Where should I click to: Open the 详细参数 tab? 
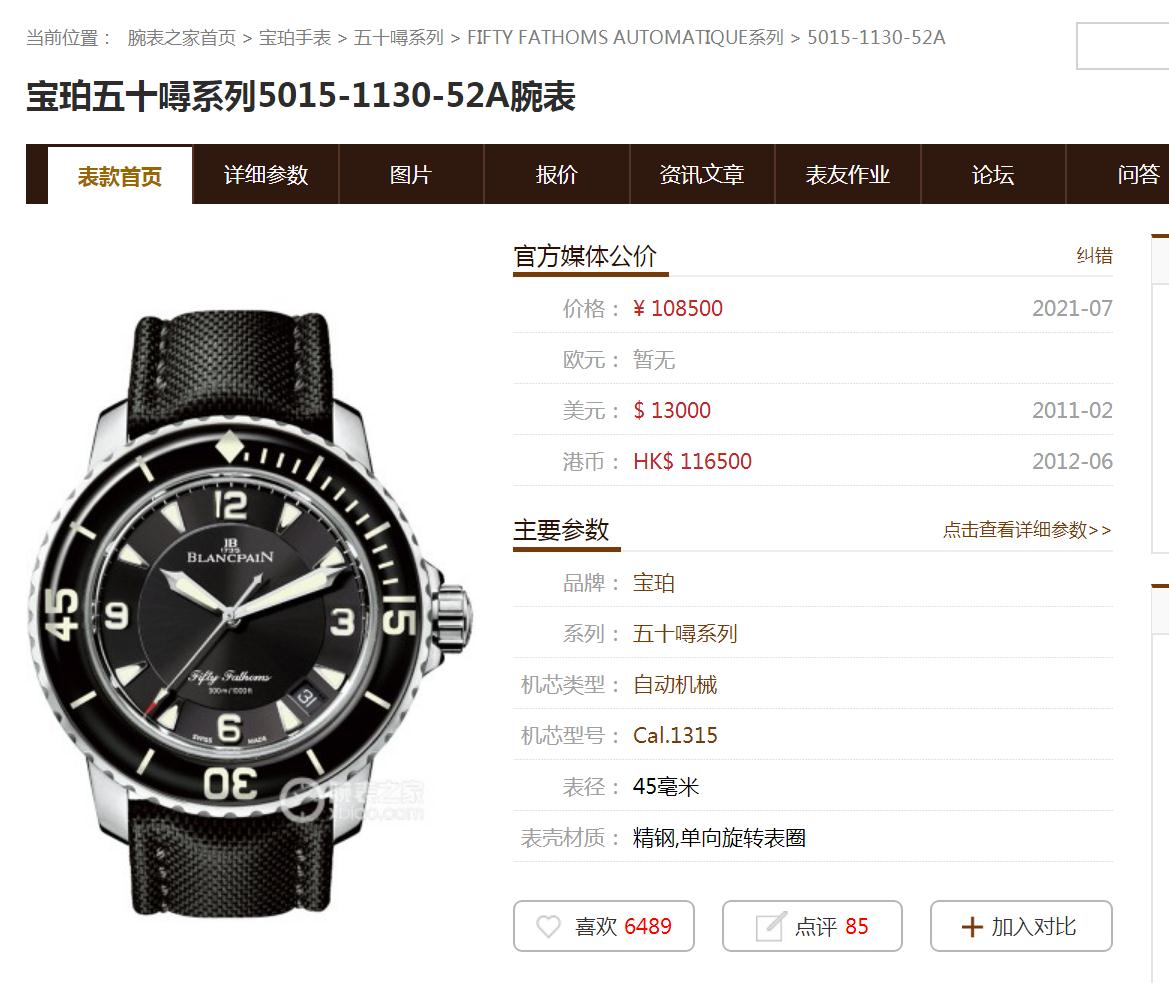pyautogui.click(x=265, y=174)
